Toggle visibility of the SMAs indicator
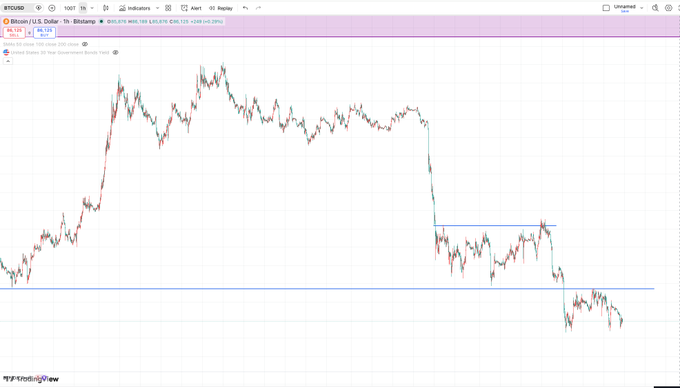Image resolution: width=680 pixels, height=388 pixels. (x=85, y=44)
